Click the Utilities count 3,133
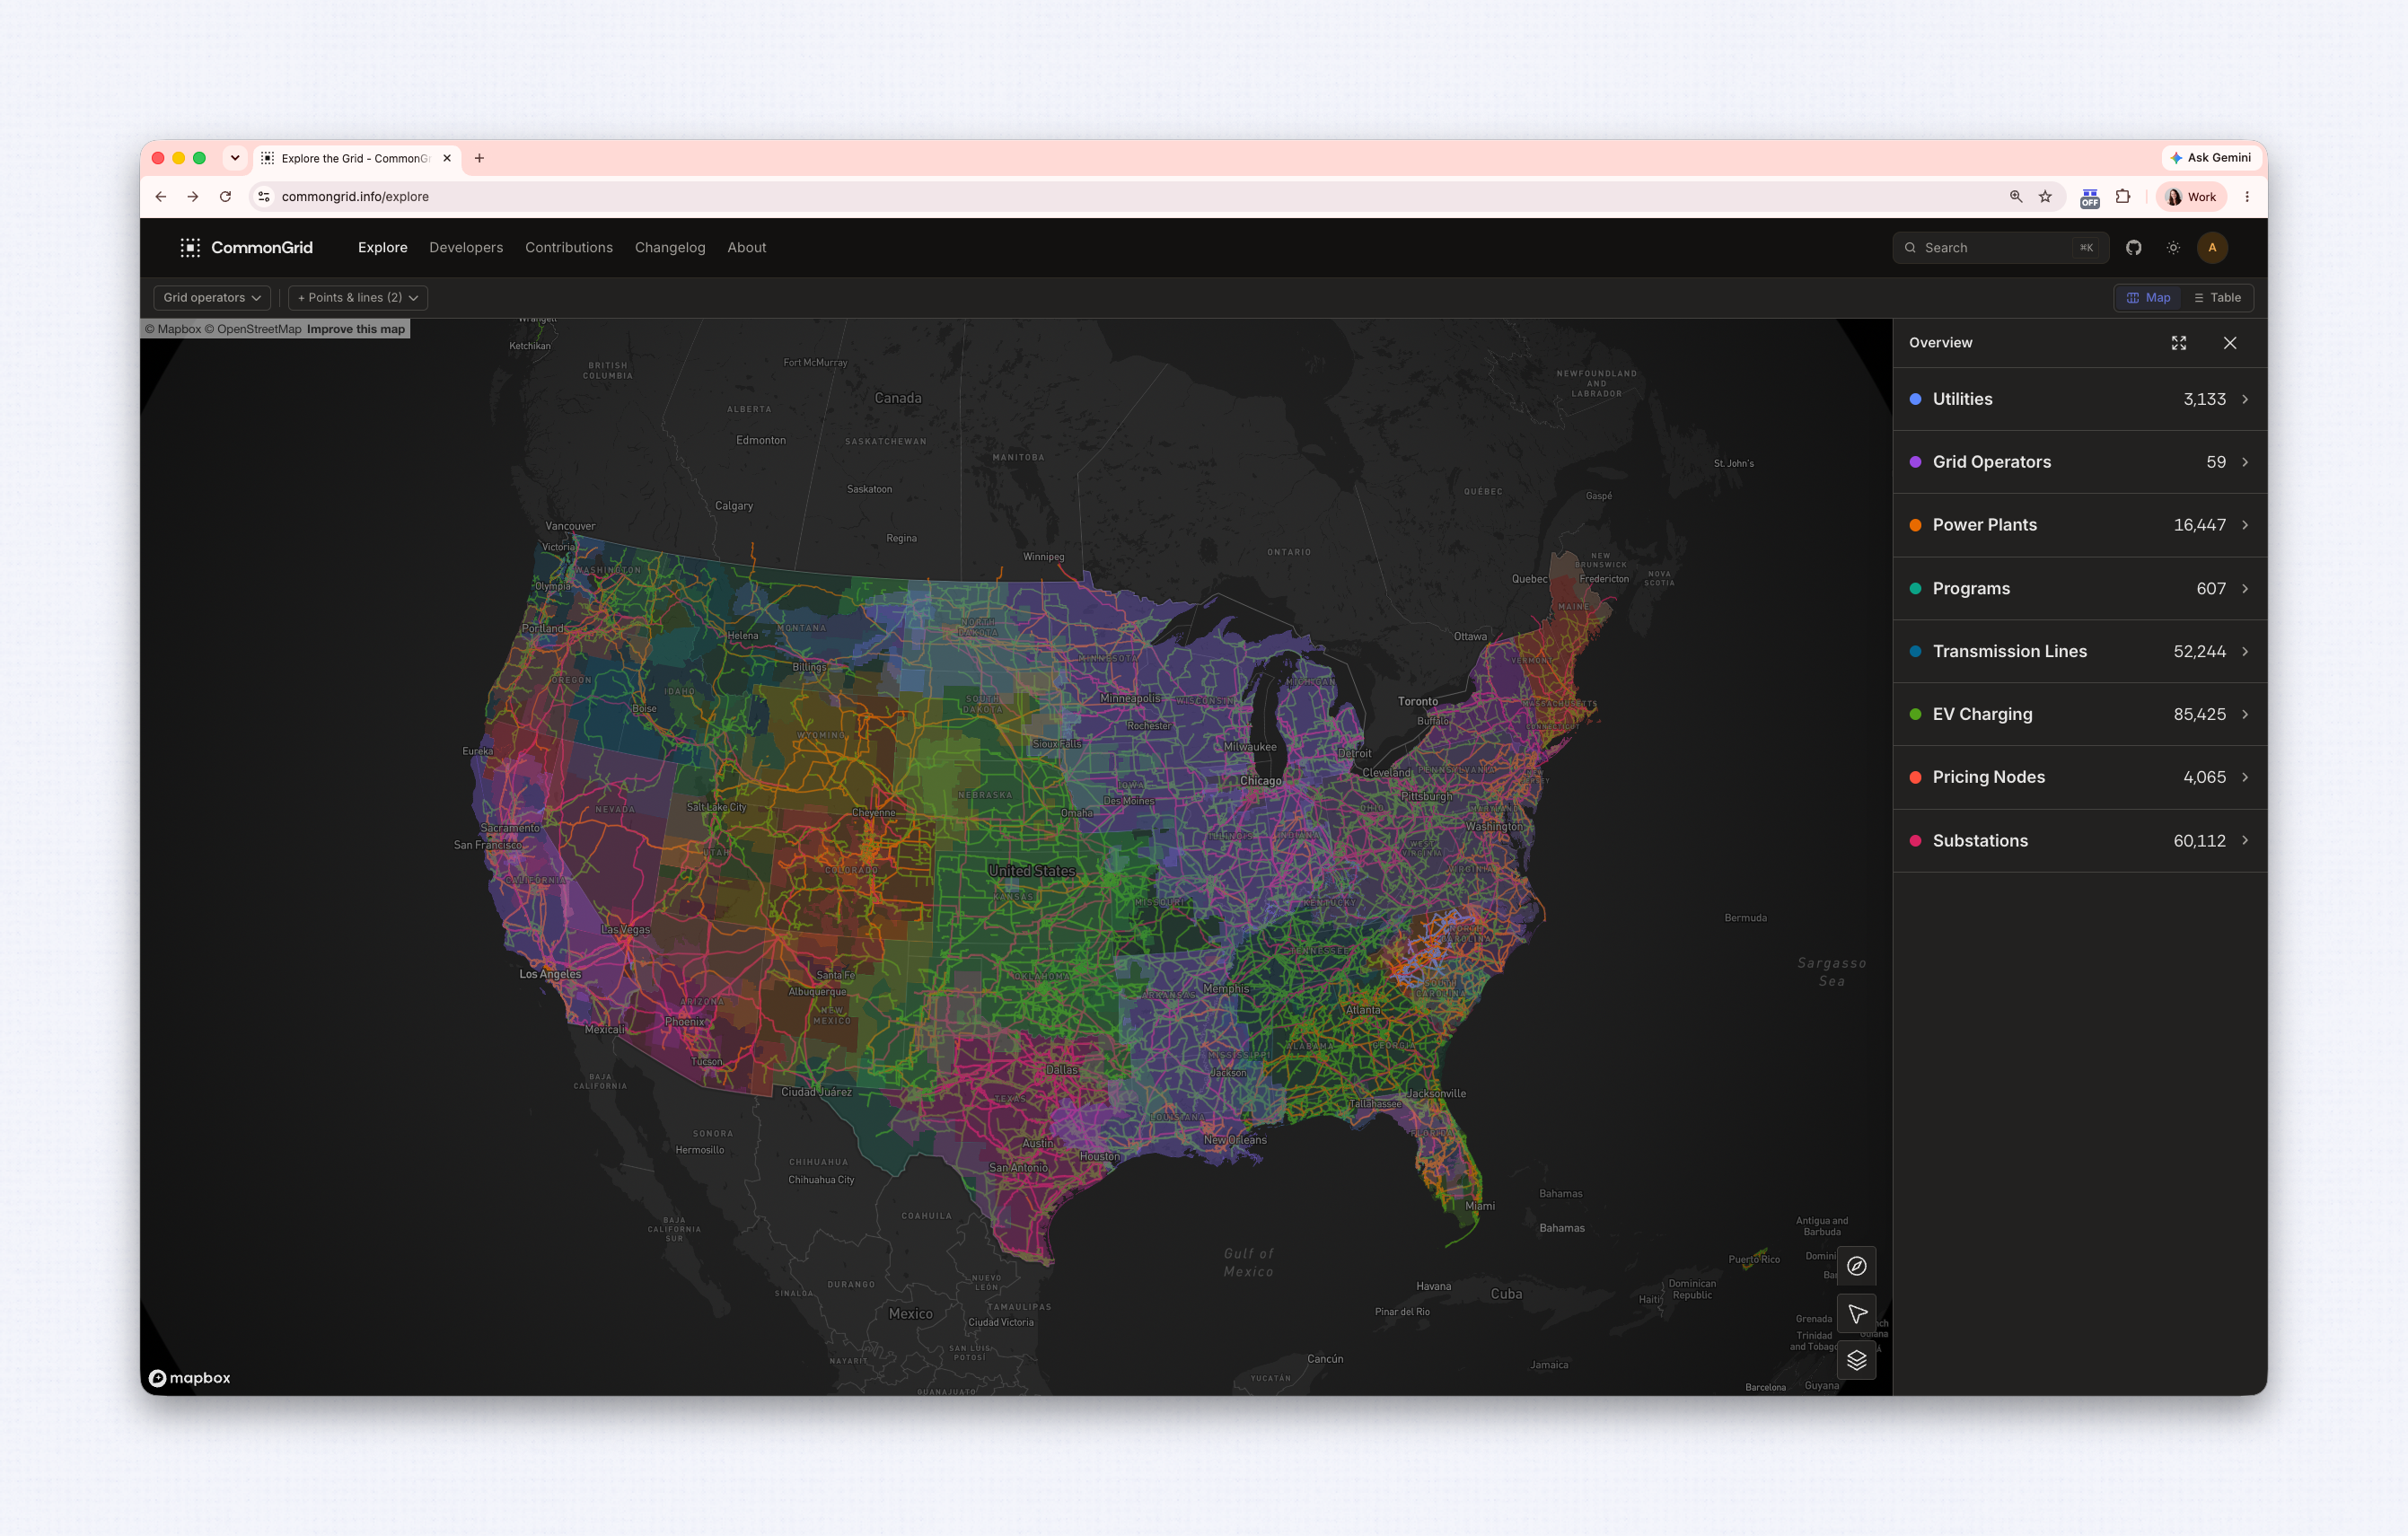The image size is (2408, 1536). (2204, 399)
